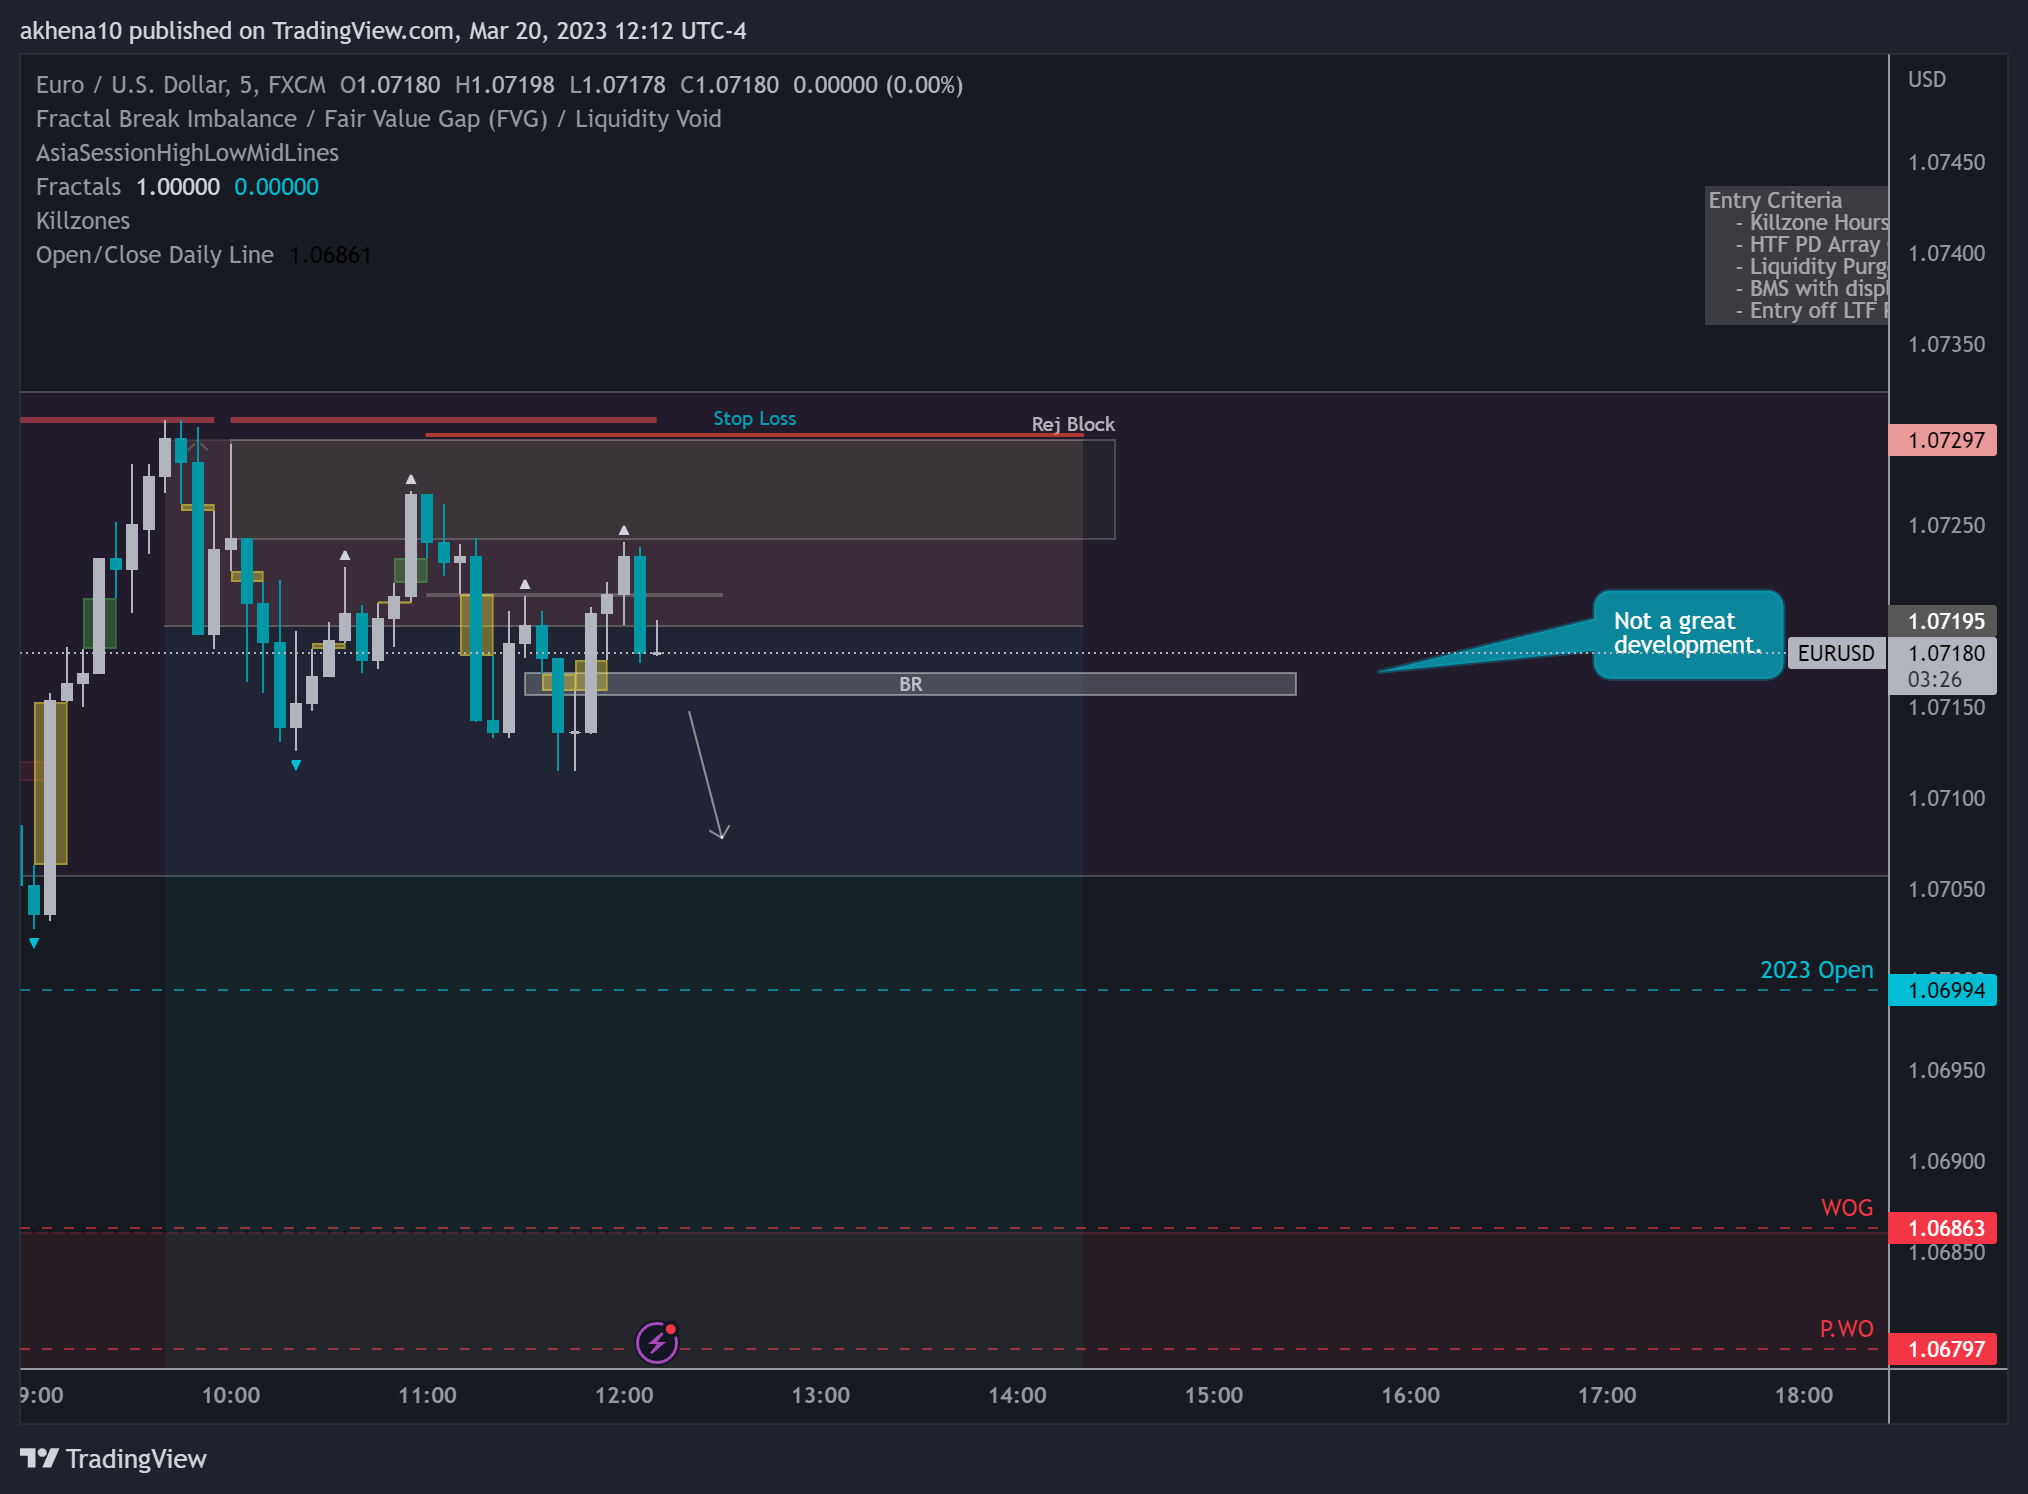
Task: Click the TradingView logo at bottom left
Action: 113,1459
